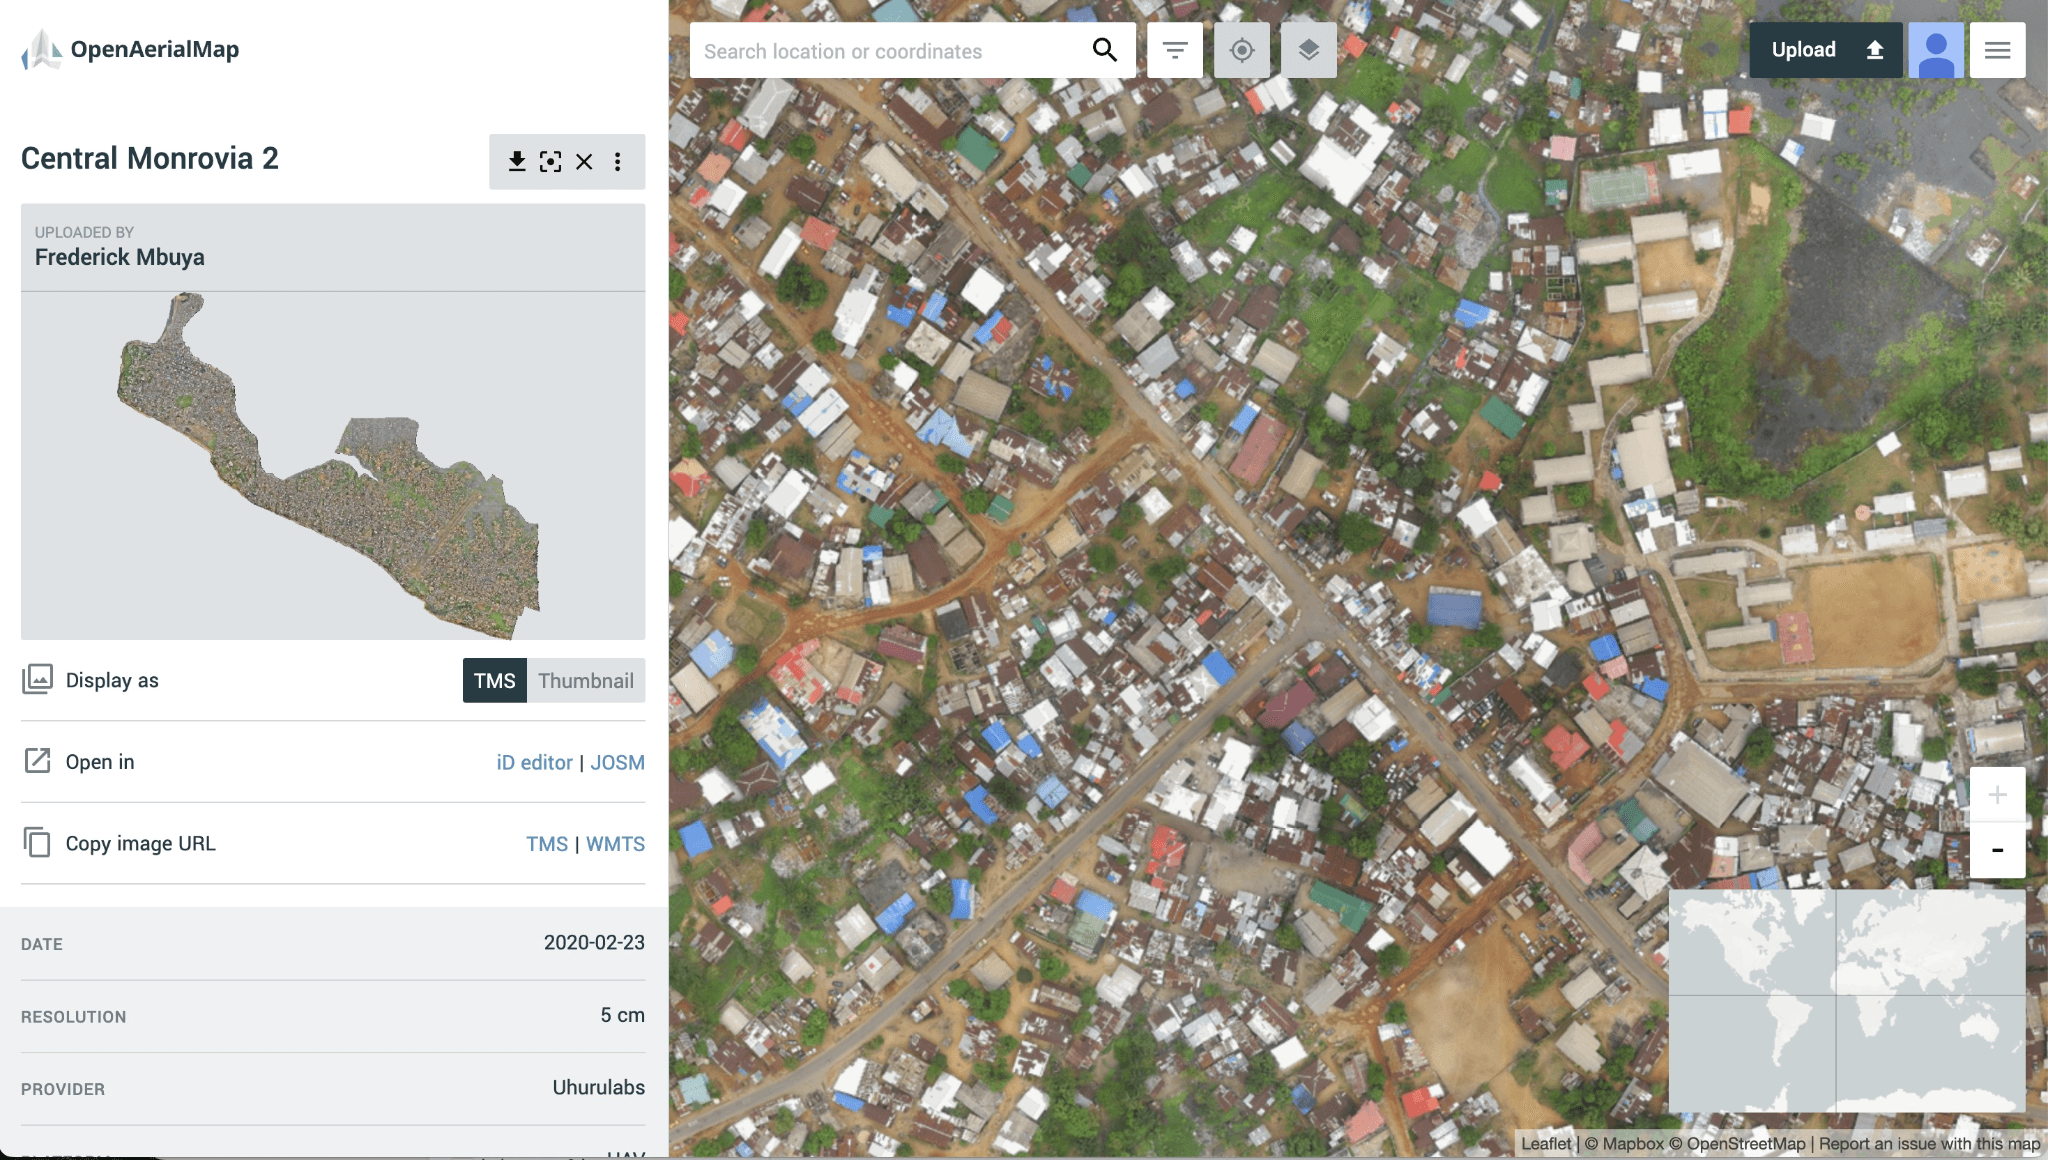This screenshot has height=1160, width=2048.
Task: Open the Leaflet attribution link
Action: (1546, 1143)
